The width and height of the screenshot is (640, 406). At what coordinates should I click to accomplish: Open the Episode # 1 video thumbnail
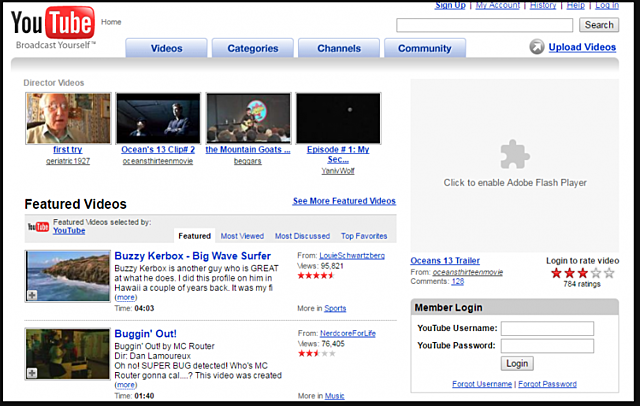click(338, 118)
